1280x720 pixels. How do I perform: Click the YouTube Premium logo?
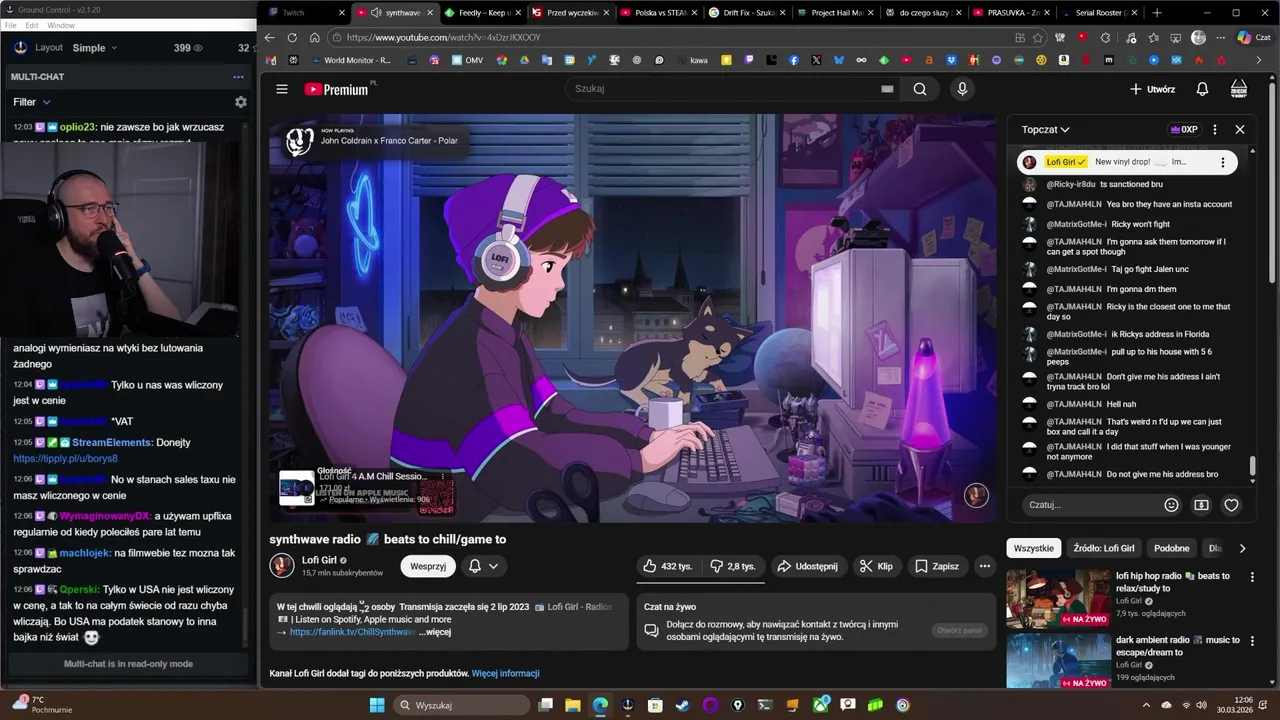pos(337,89)
